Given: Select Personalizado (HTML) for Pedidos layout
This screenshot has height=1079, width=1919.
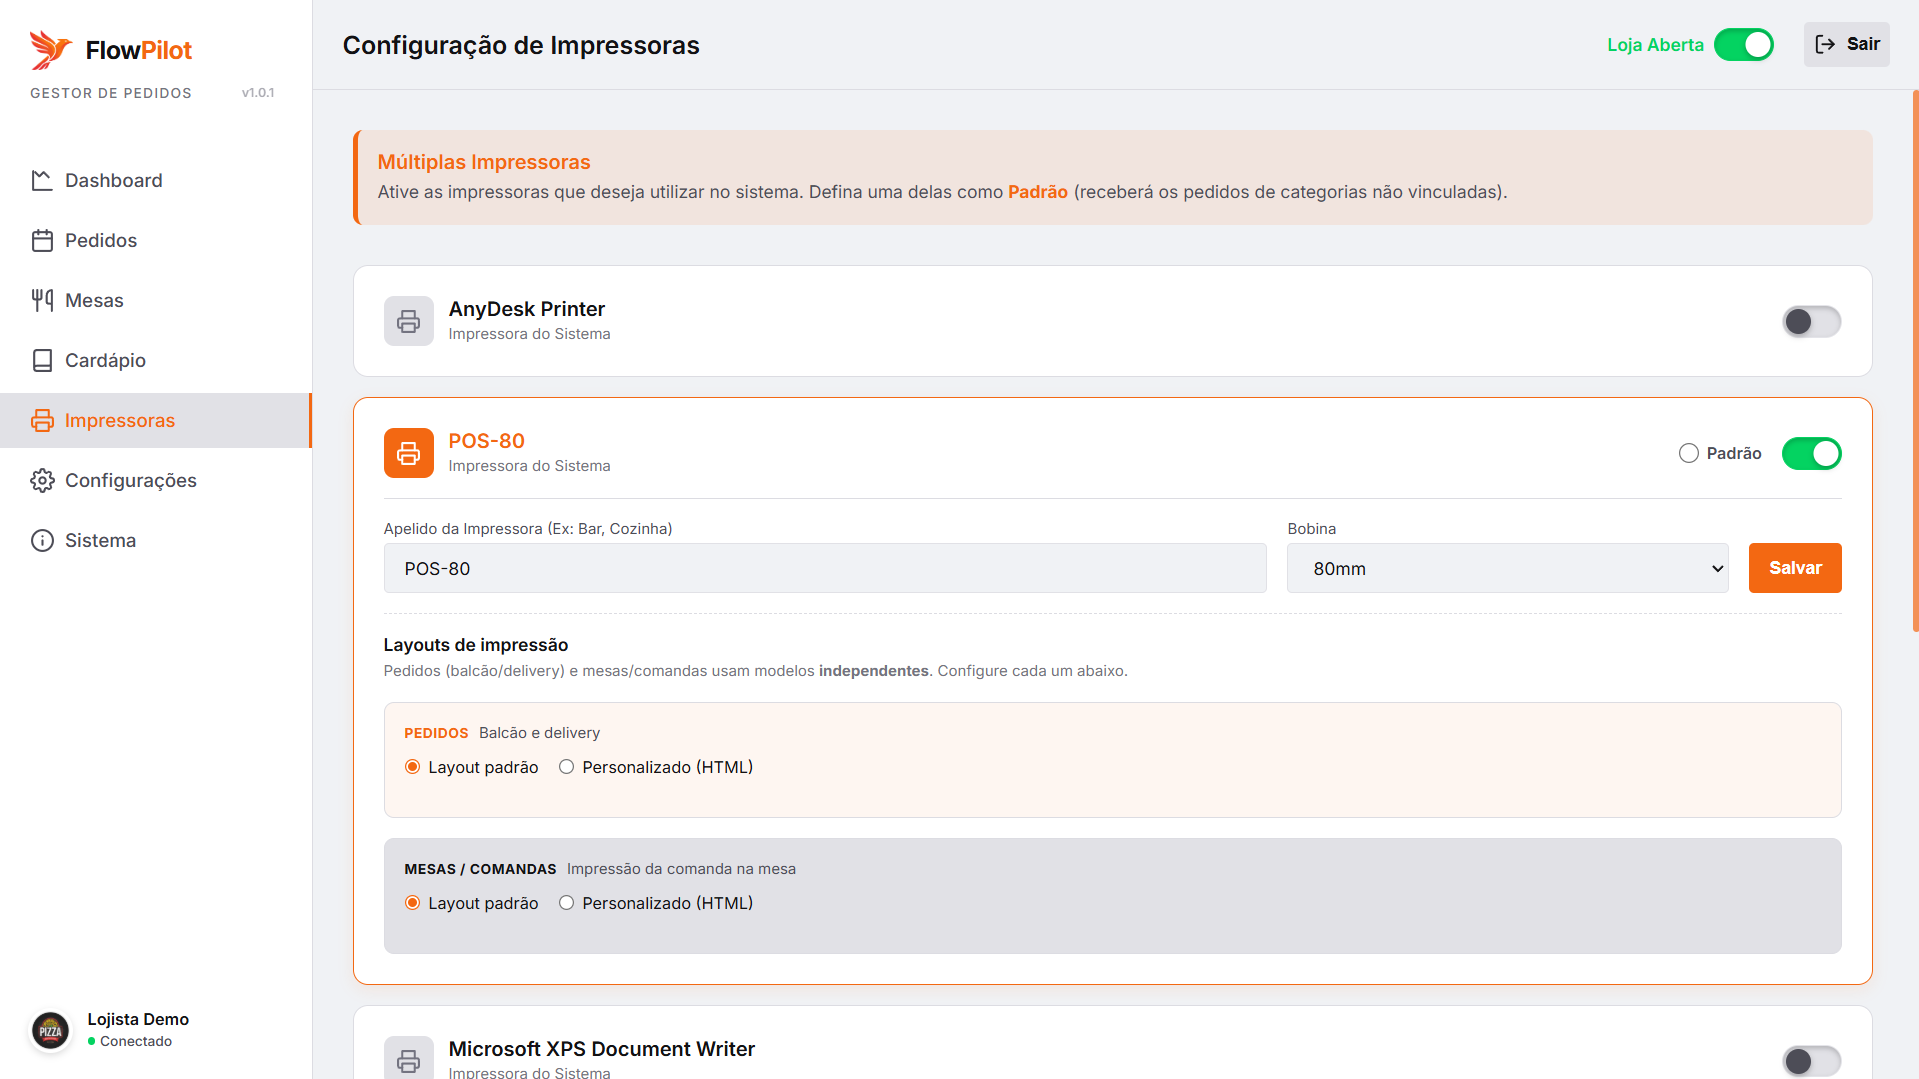Looking at the screenshot, I should [567, 767].
